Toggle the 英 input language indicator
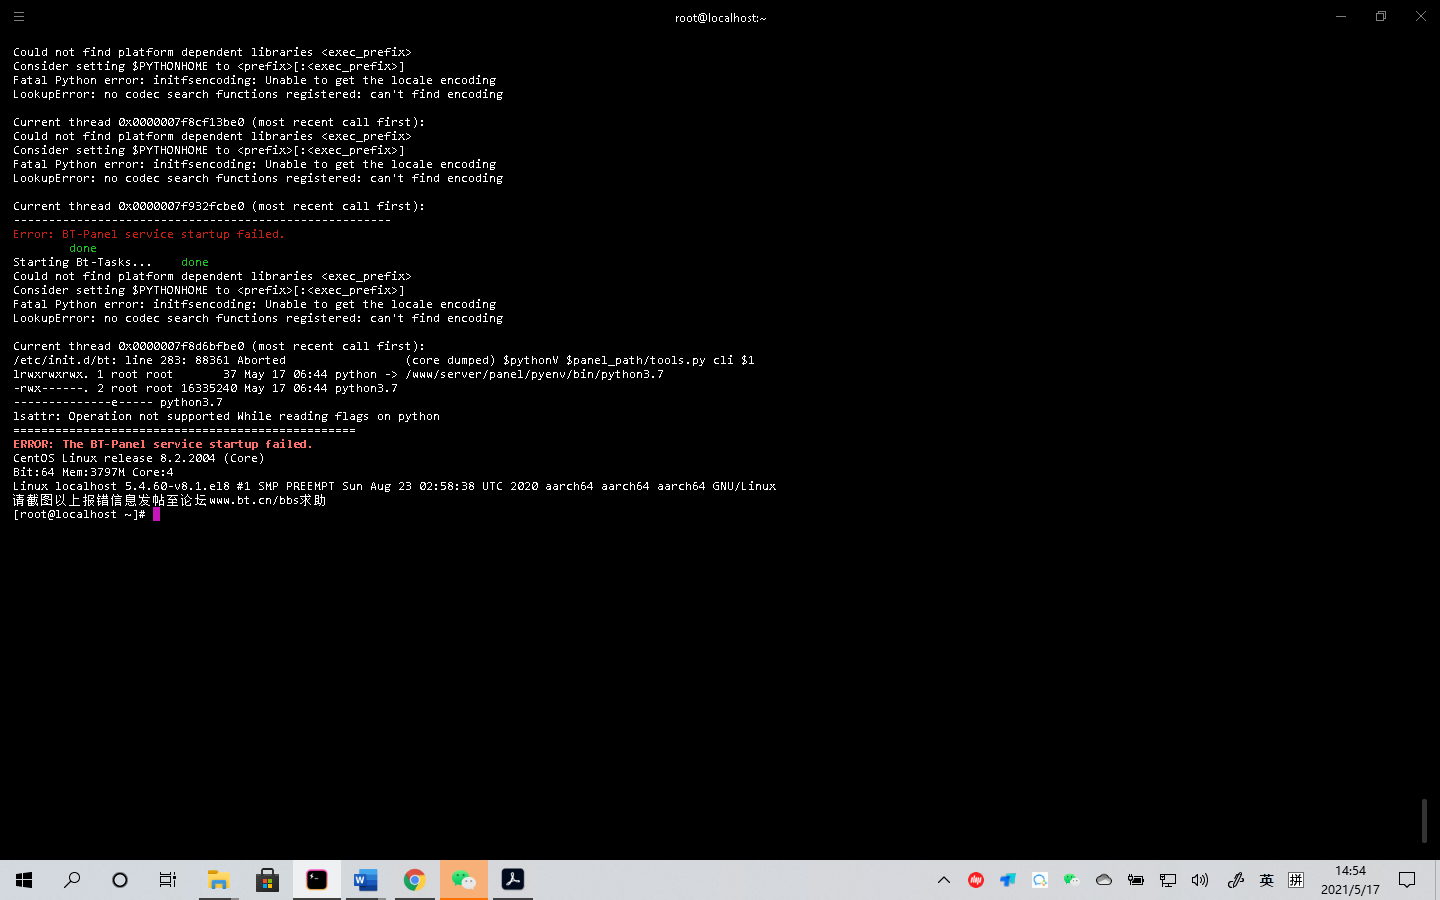 (x=1266, y=880)
